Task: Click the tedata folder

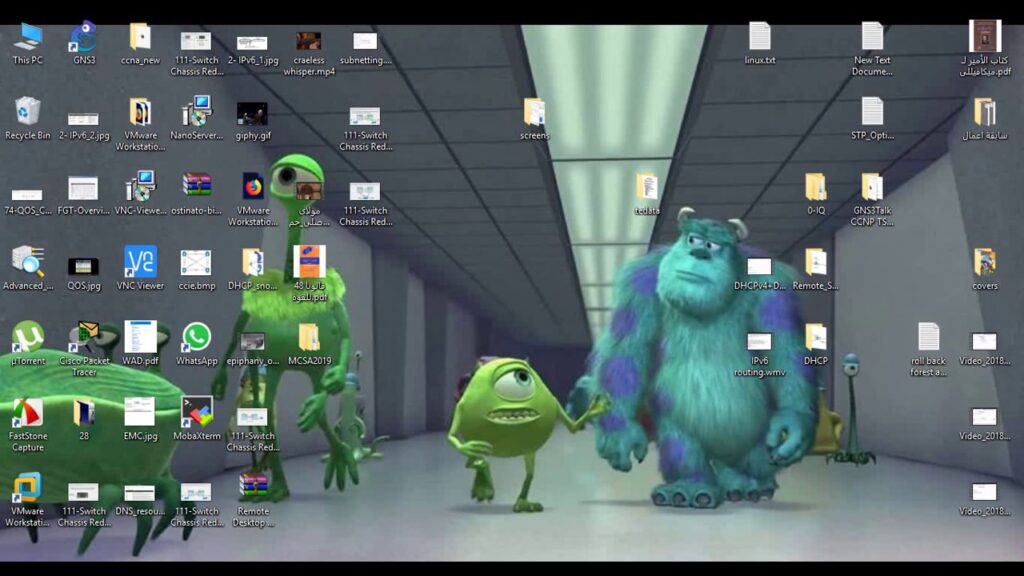Action: pyautogui.click(x=647, y=188)
